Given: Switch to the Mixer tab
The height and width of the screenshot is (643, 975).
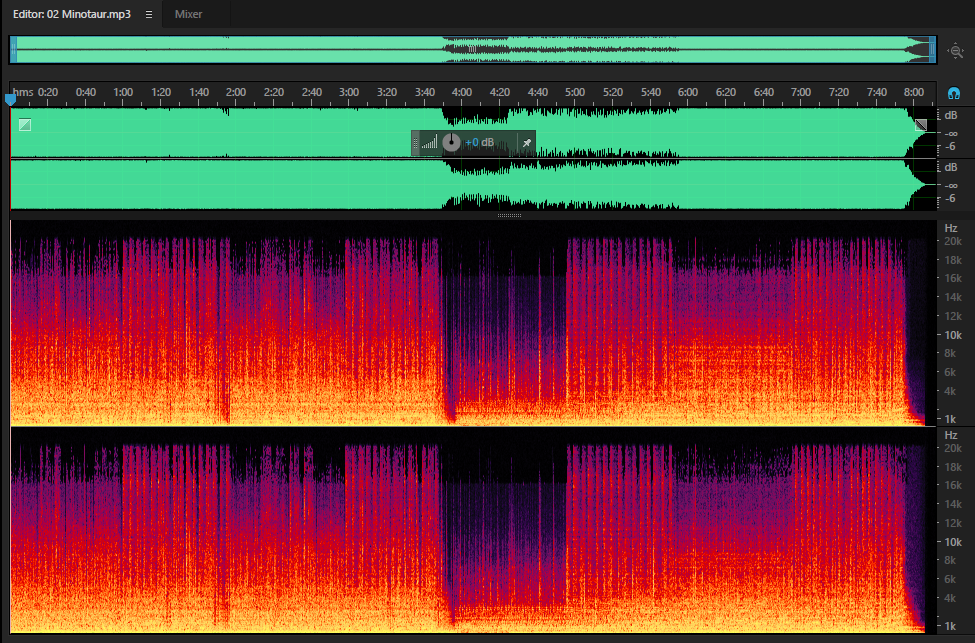Looking at the screenshot, I should click(x=188, y=14).
